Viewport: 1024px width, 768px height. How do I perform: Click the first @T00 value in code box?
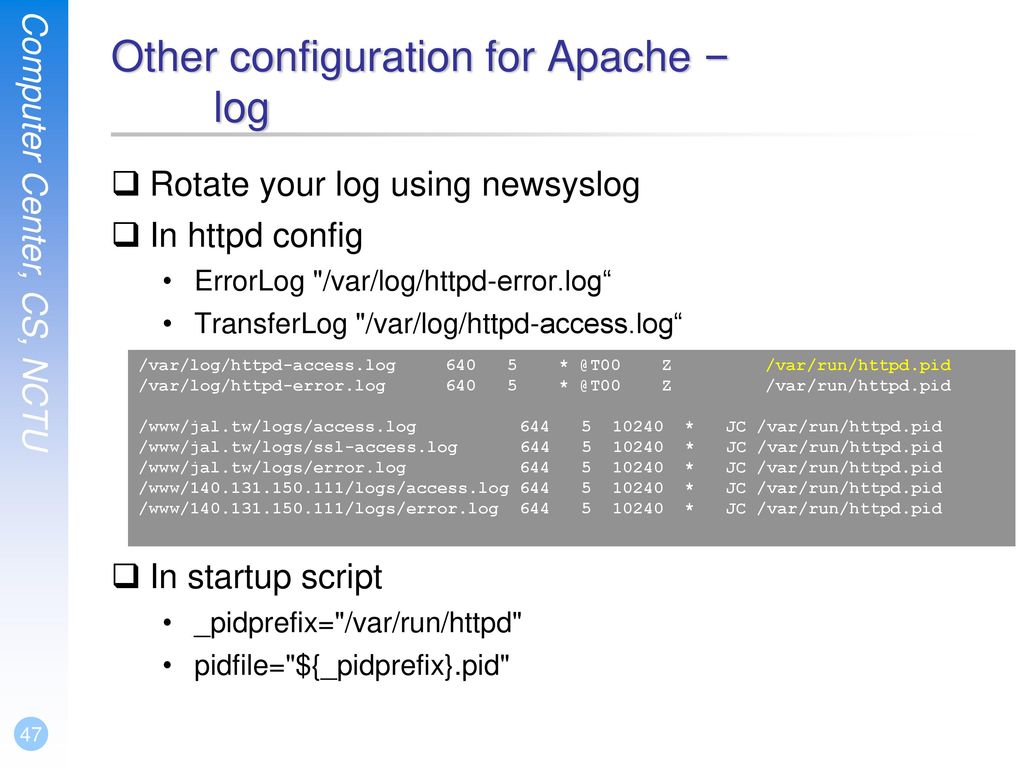coord(600,365)
